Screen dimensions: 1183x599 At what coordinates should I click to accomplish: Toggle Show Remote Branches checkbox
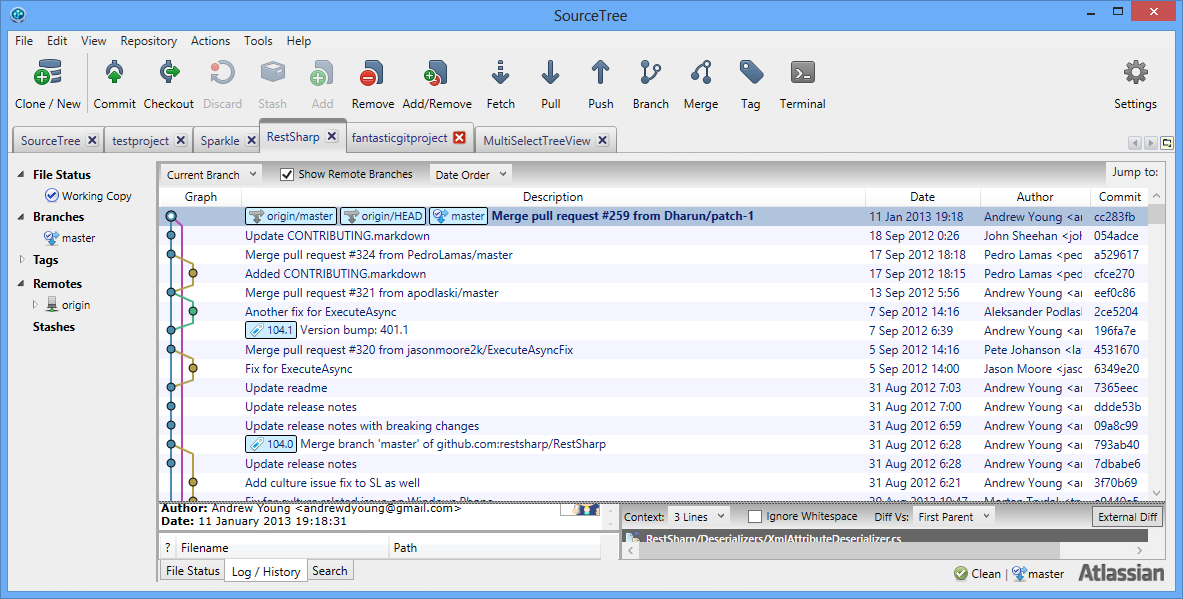pos(287,174)
